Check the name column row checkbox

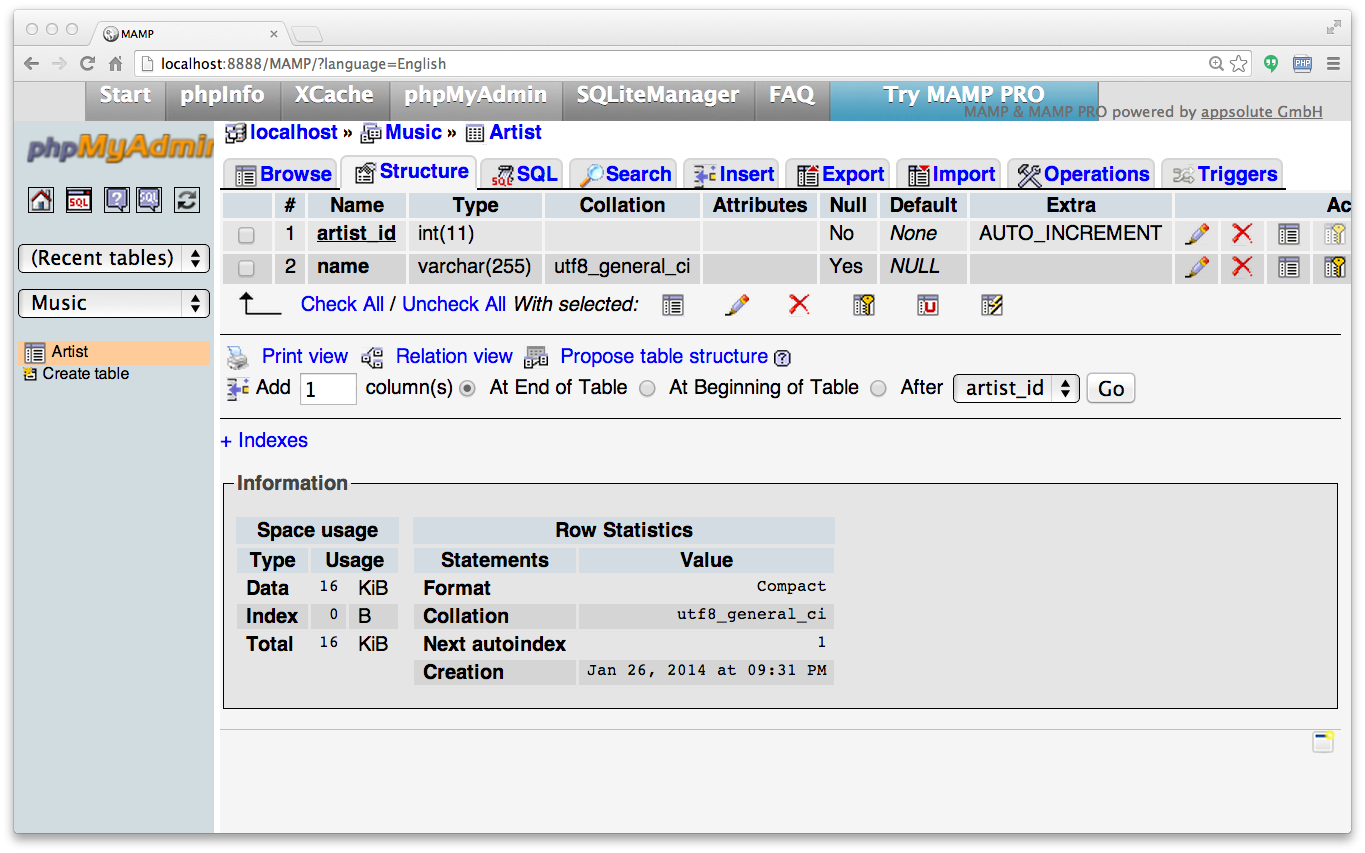pos(246,268)
